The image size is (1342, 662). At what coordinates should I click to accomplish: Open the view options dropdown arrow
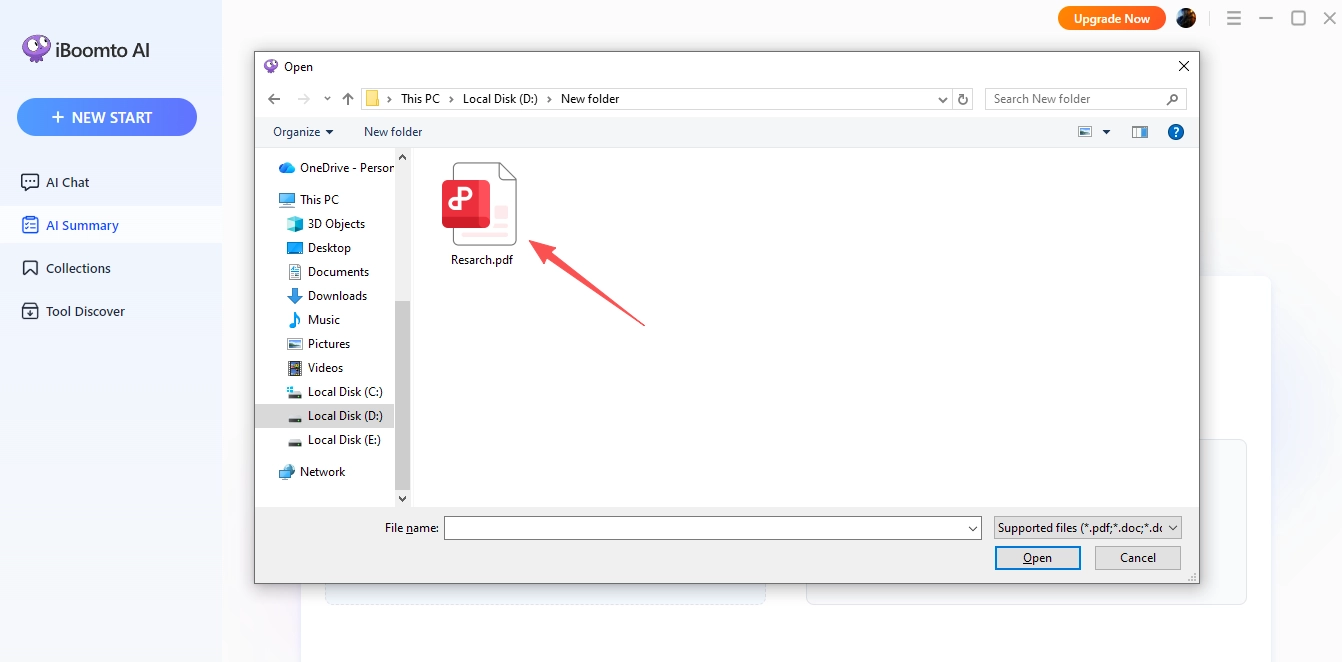1106,132
